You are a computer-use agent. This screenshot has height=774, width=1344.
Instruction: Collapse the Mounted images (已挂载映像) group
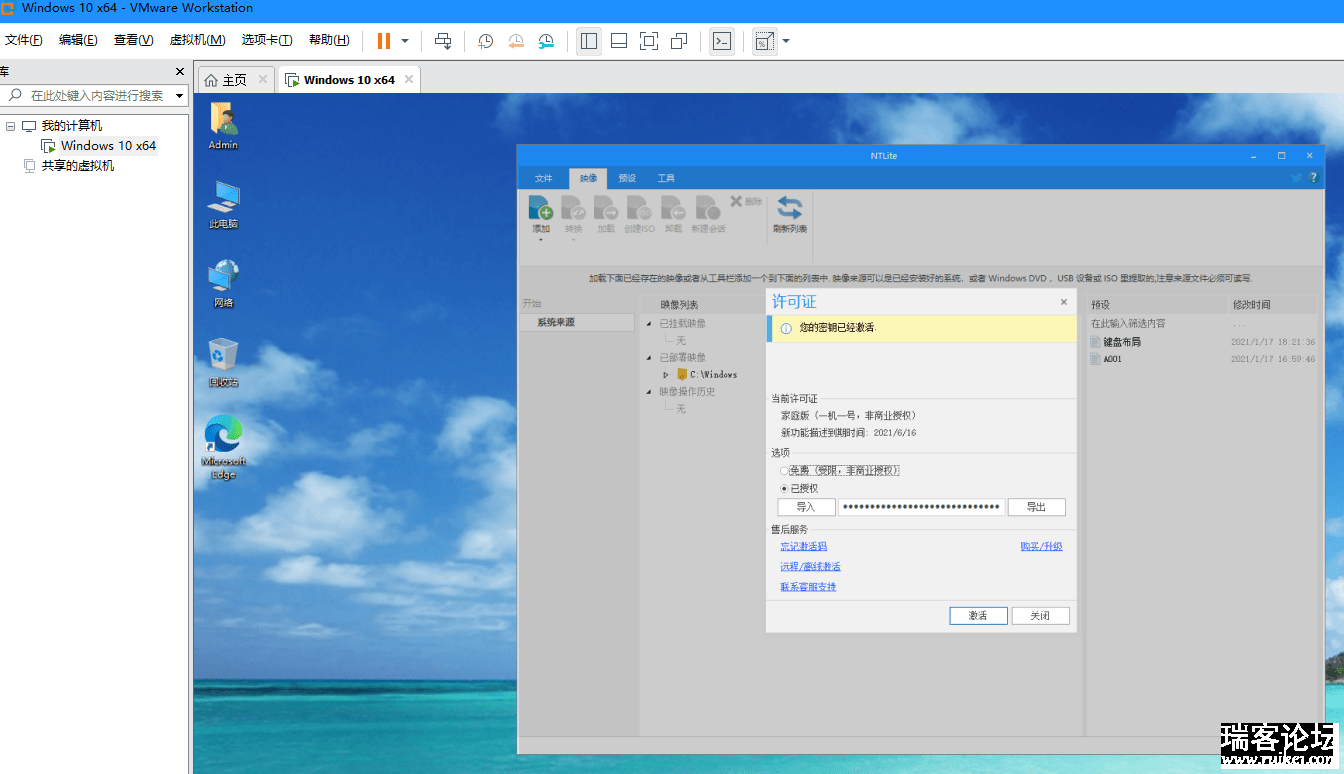[x=649, y=324]
